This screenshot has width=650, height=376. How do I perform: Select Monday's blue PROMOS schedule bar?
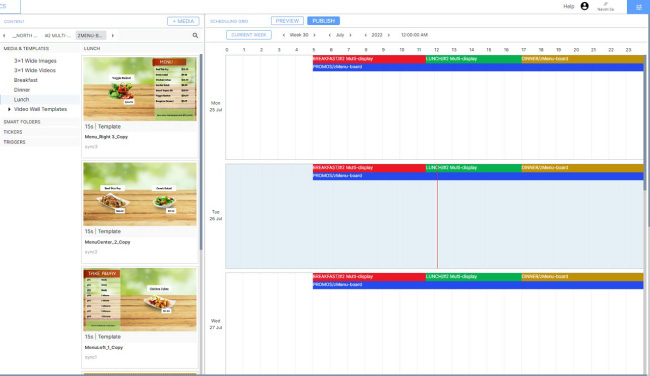tap(478, 67)
